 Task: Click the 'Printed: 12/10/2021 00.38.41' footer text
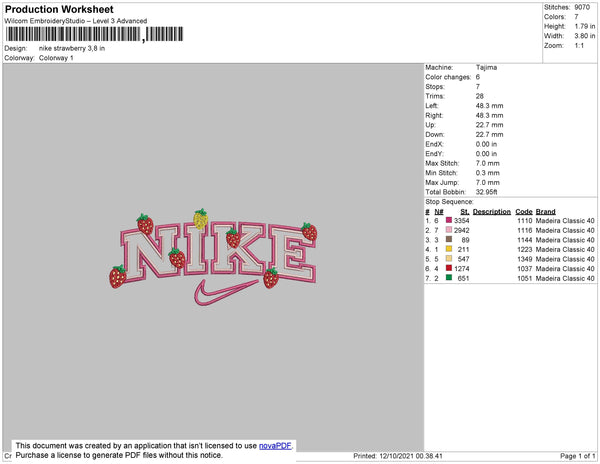tap(398, 456)
